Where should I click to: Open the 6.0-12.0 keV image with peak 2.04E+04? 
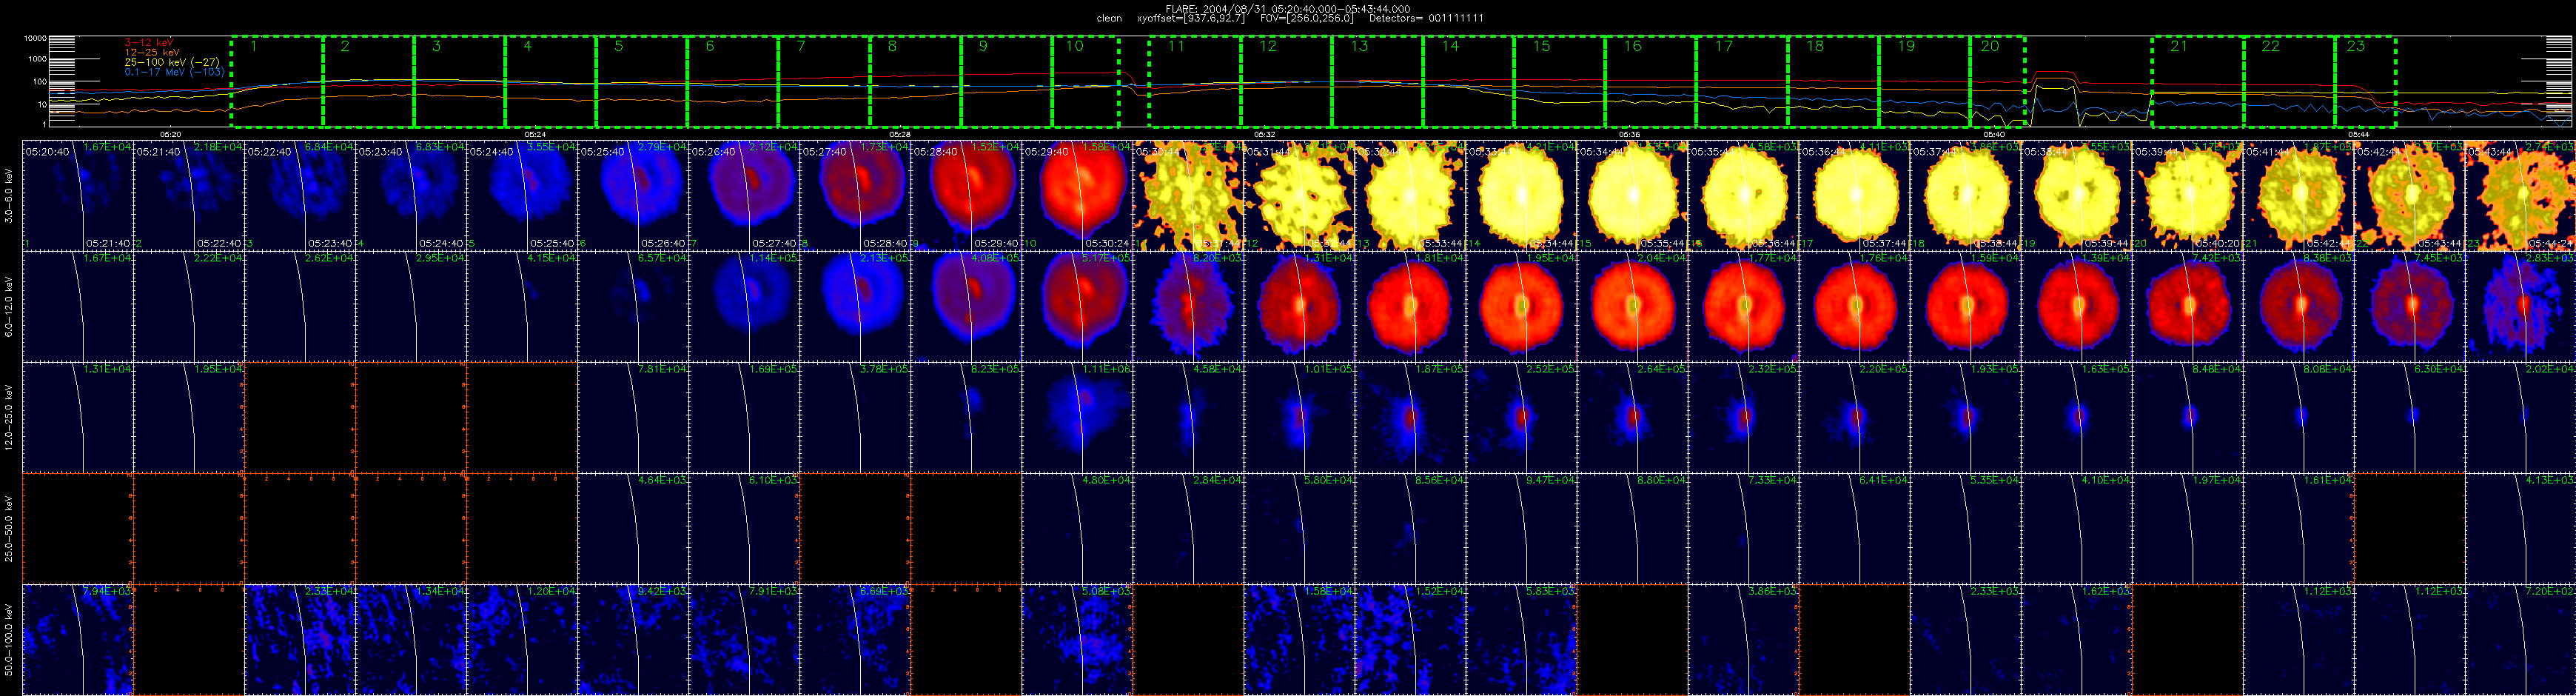click(x=1632, y=306)
